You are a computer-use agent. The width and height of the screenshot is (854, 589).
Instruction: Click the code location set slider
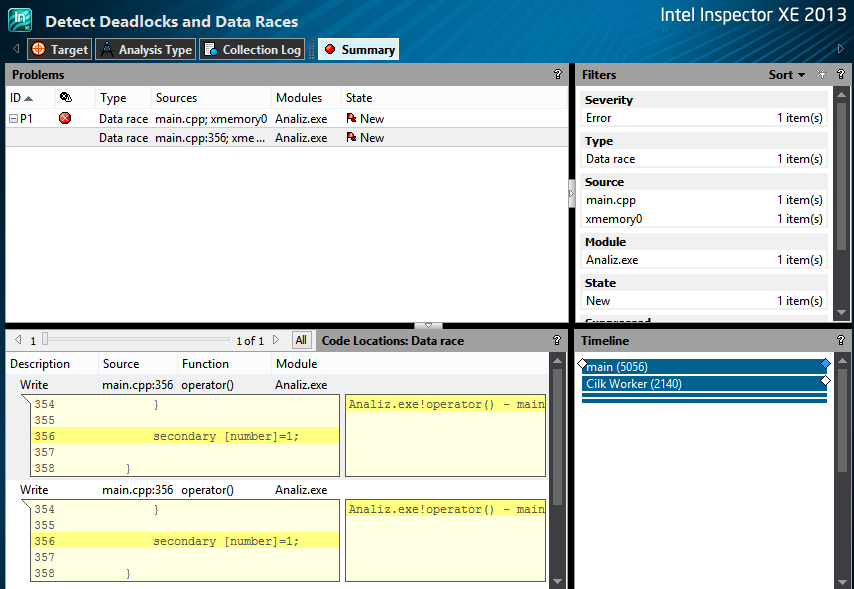click(x=45, y=339)
